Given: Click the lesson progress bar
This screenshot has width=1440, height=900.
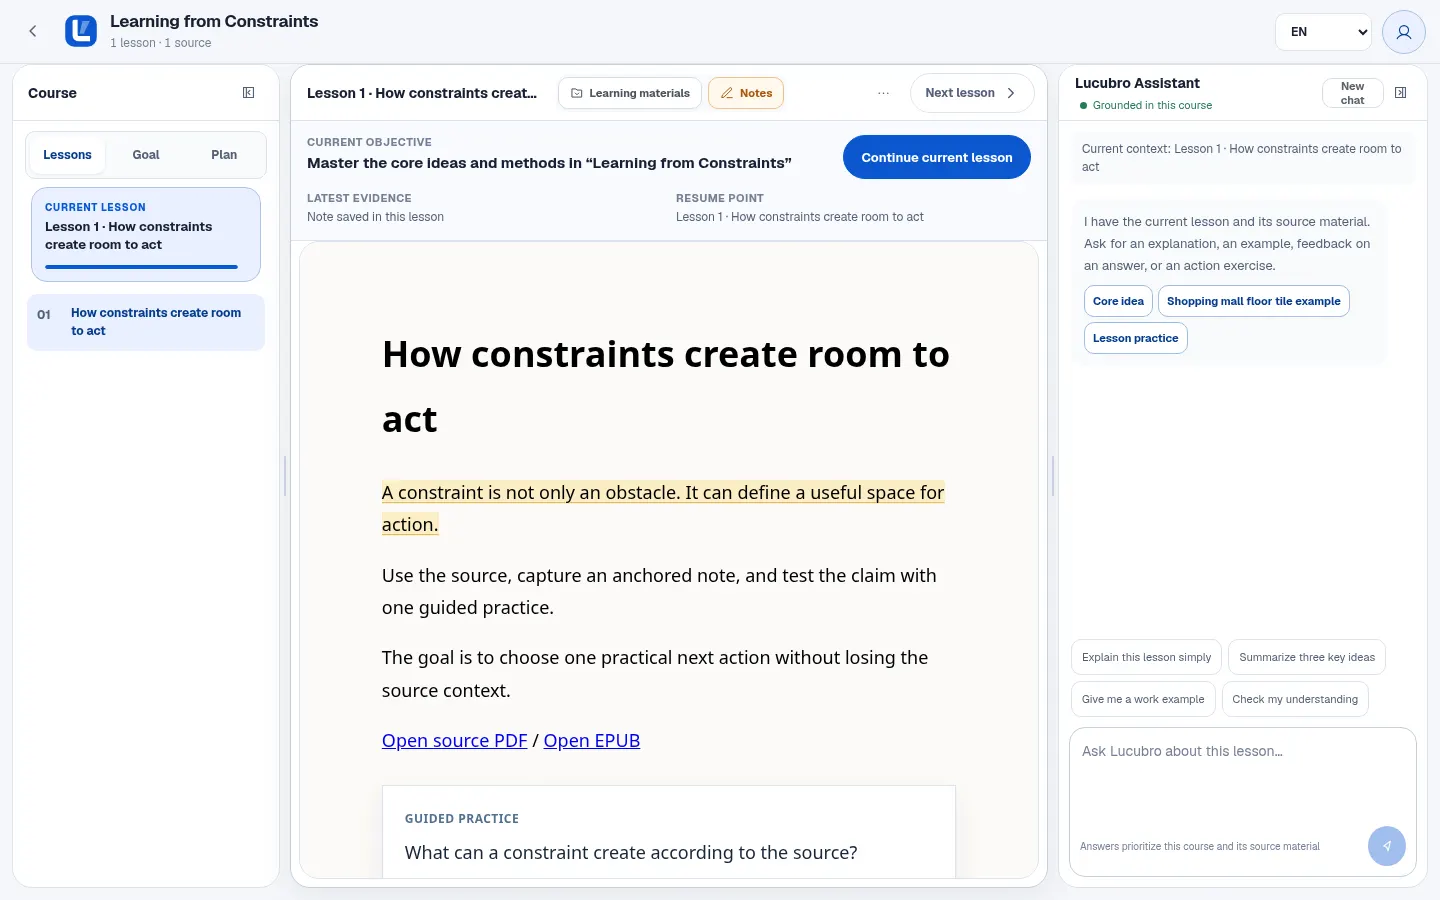Looking at the screenshot, I should 141,267.
